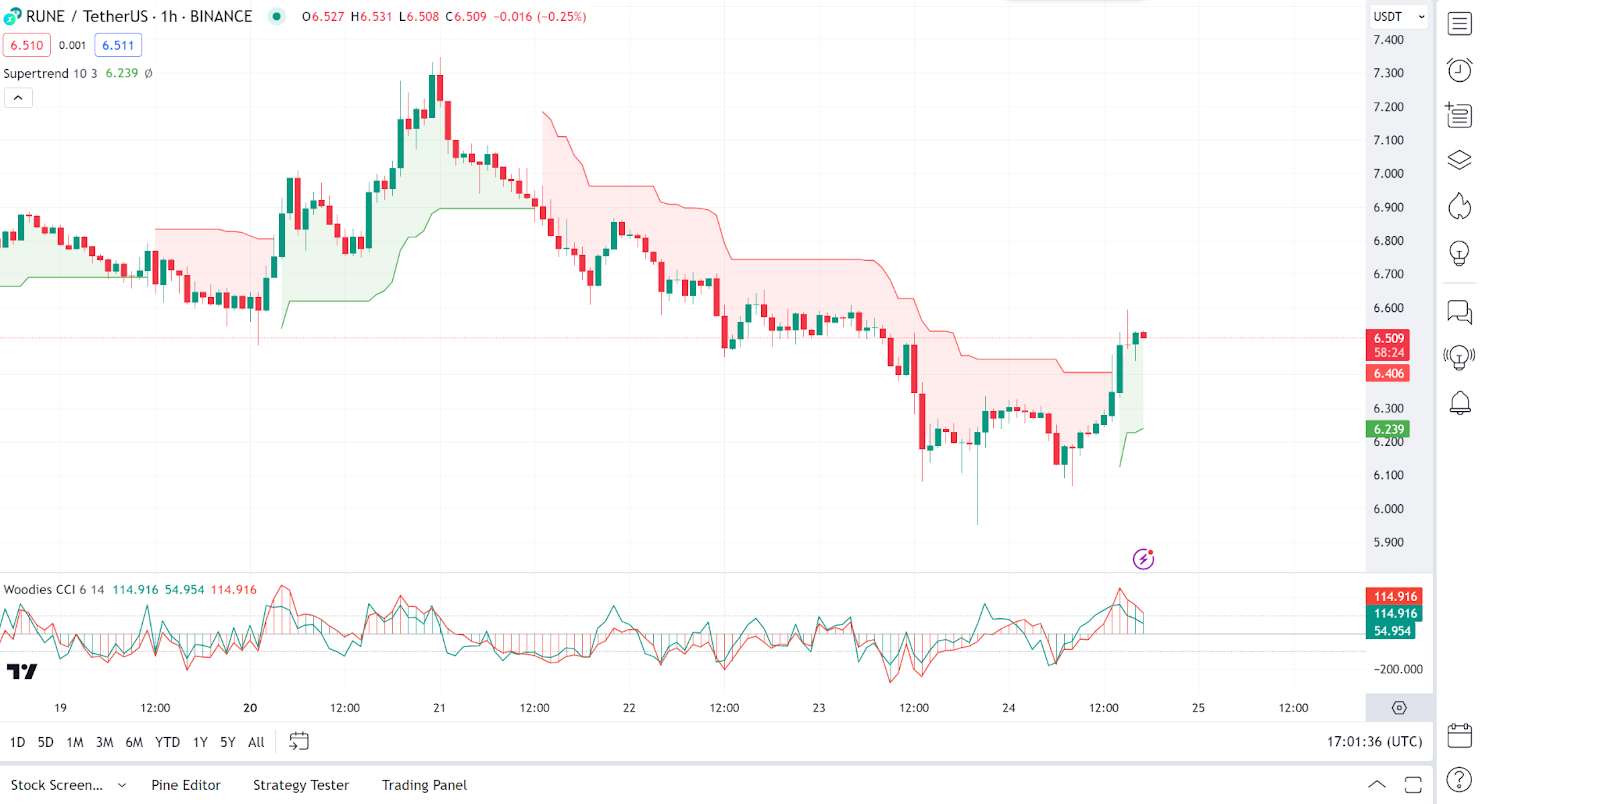The width and height of the screenshot is (1600, 804).
Task: Select the YTD time range
Action: tap(167, 742)
